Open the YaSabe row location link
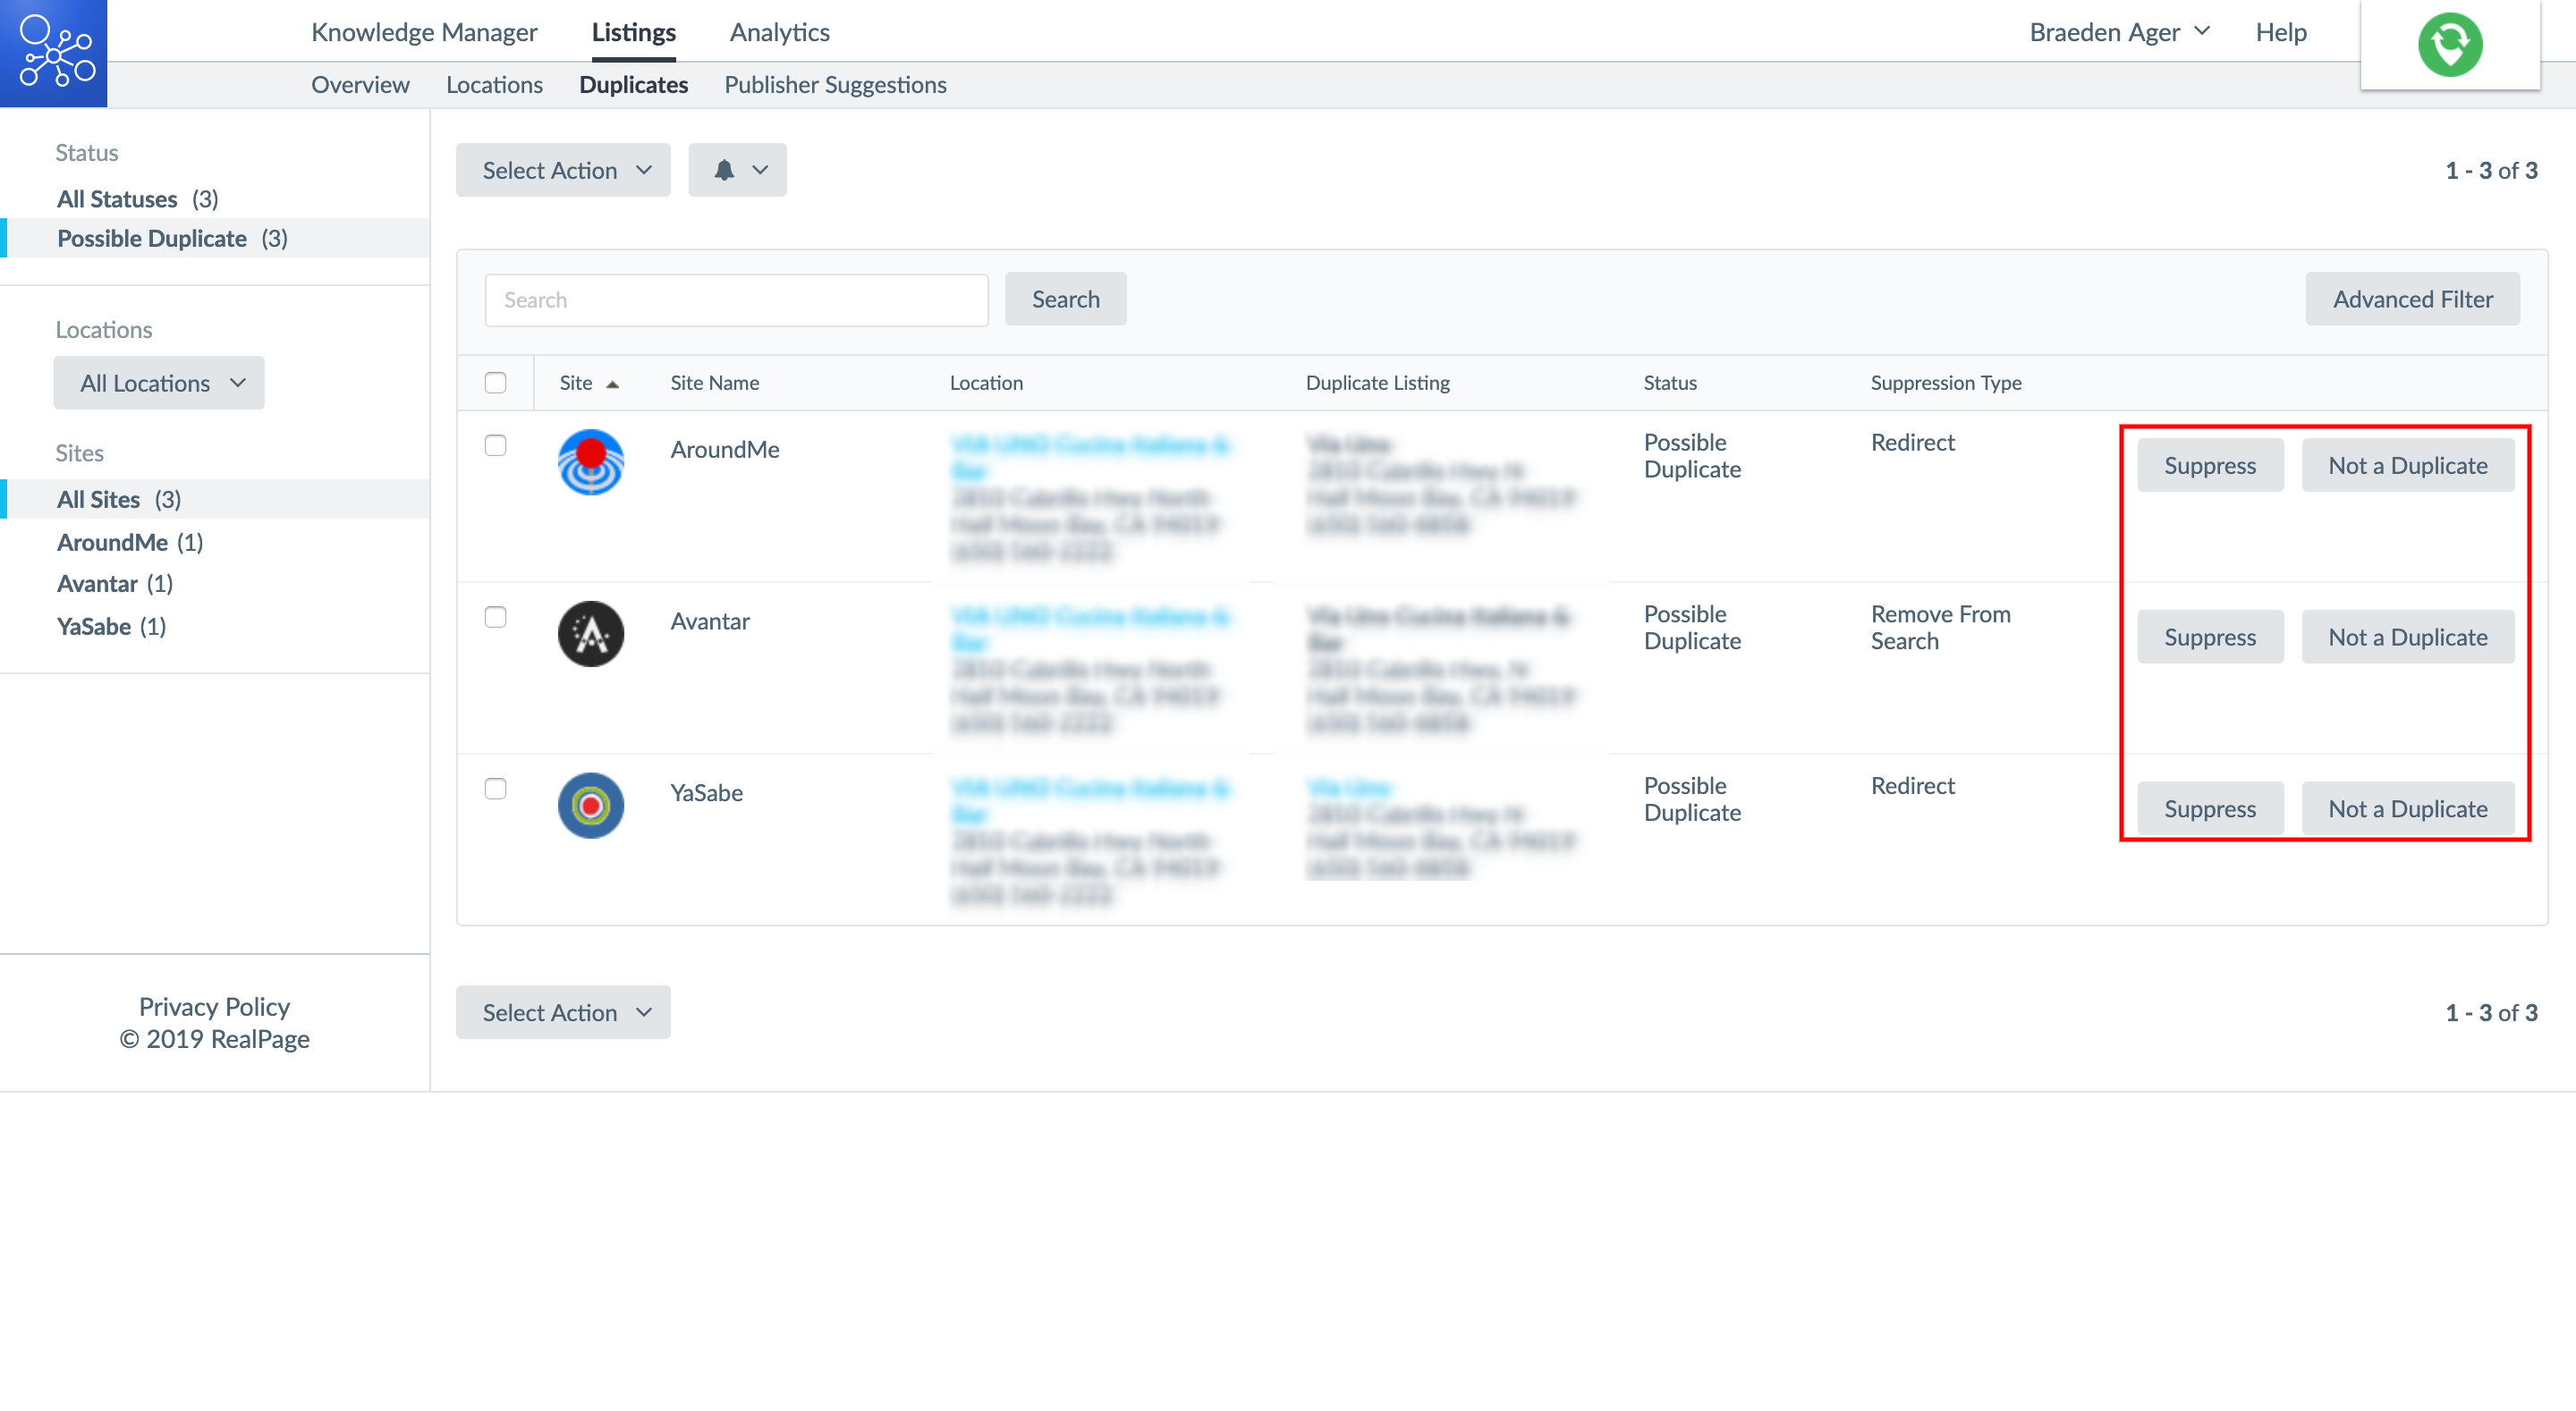The image size is (2576, 1411). pyautogui.click(x=1090, y=800)
